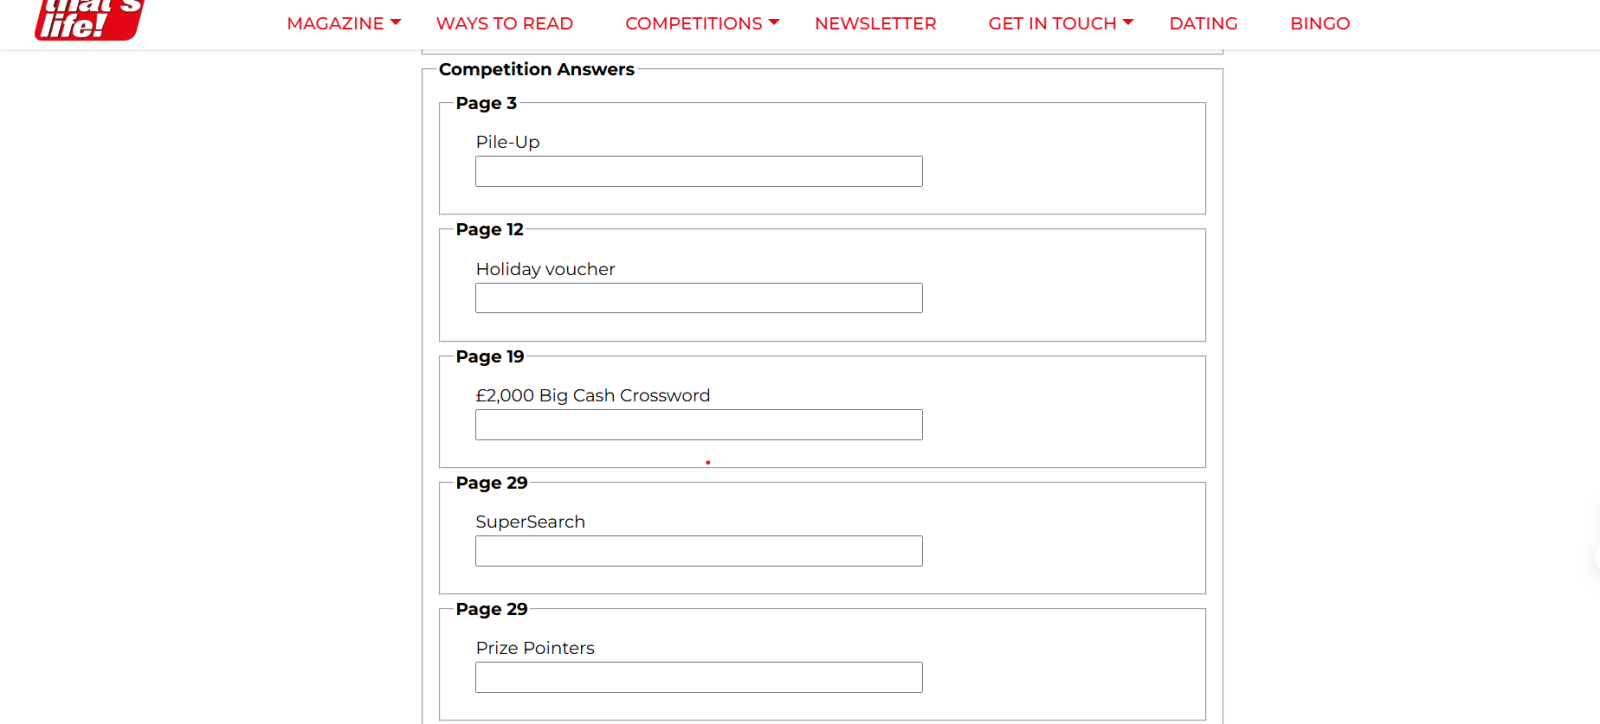This screenshot has width=1600, height=724.
Task: Select COMPETITIONS in the navigation bar
Action: pos(693,23)
